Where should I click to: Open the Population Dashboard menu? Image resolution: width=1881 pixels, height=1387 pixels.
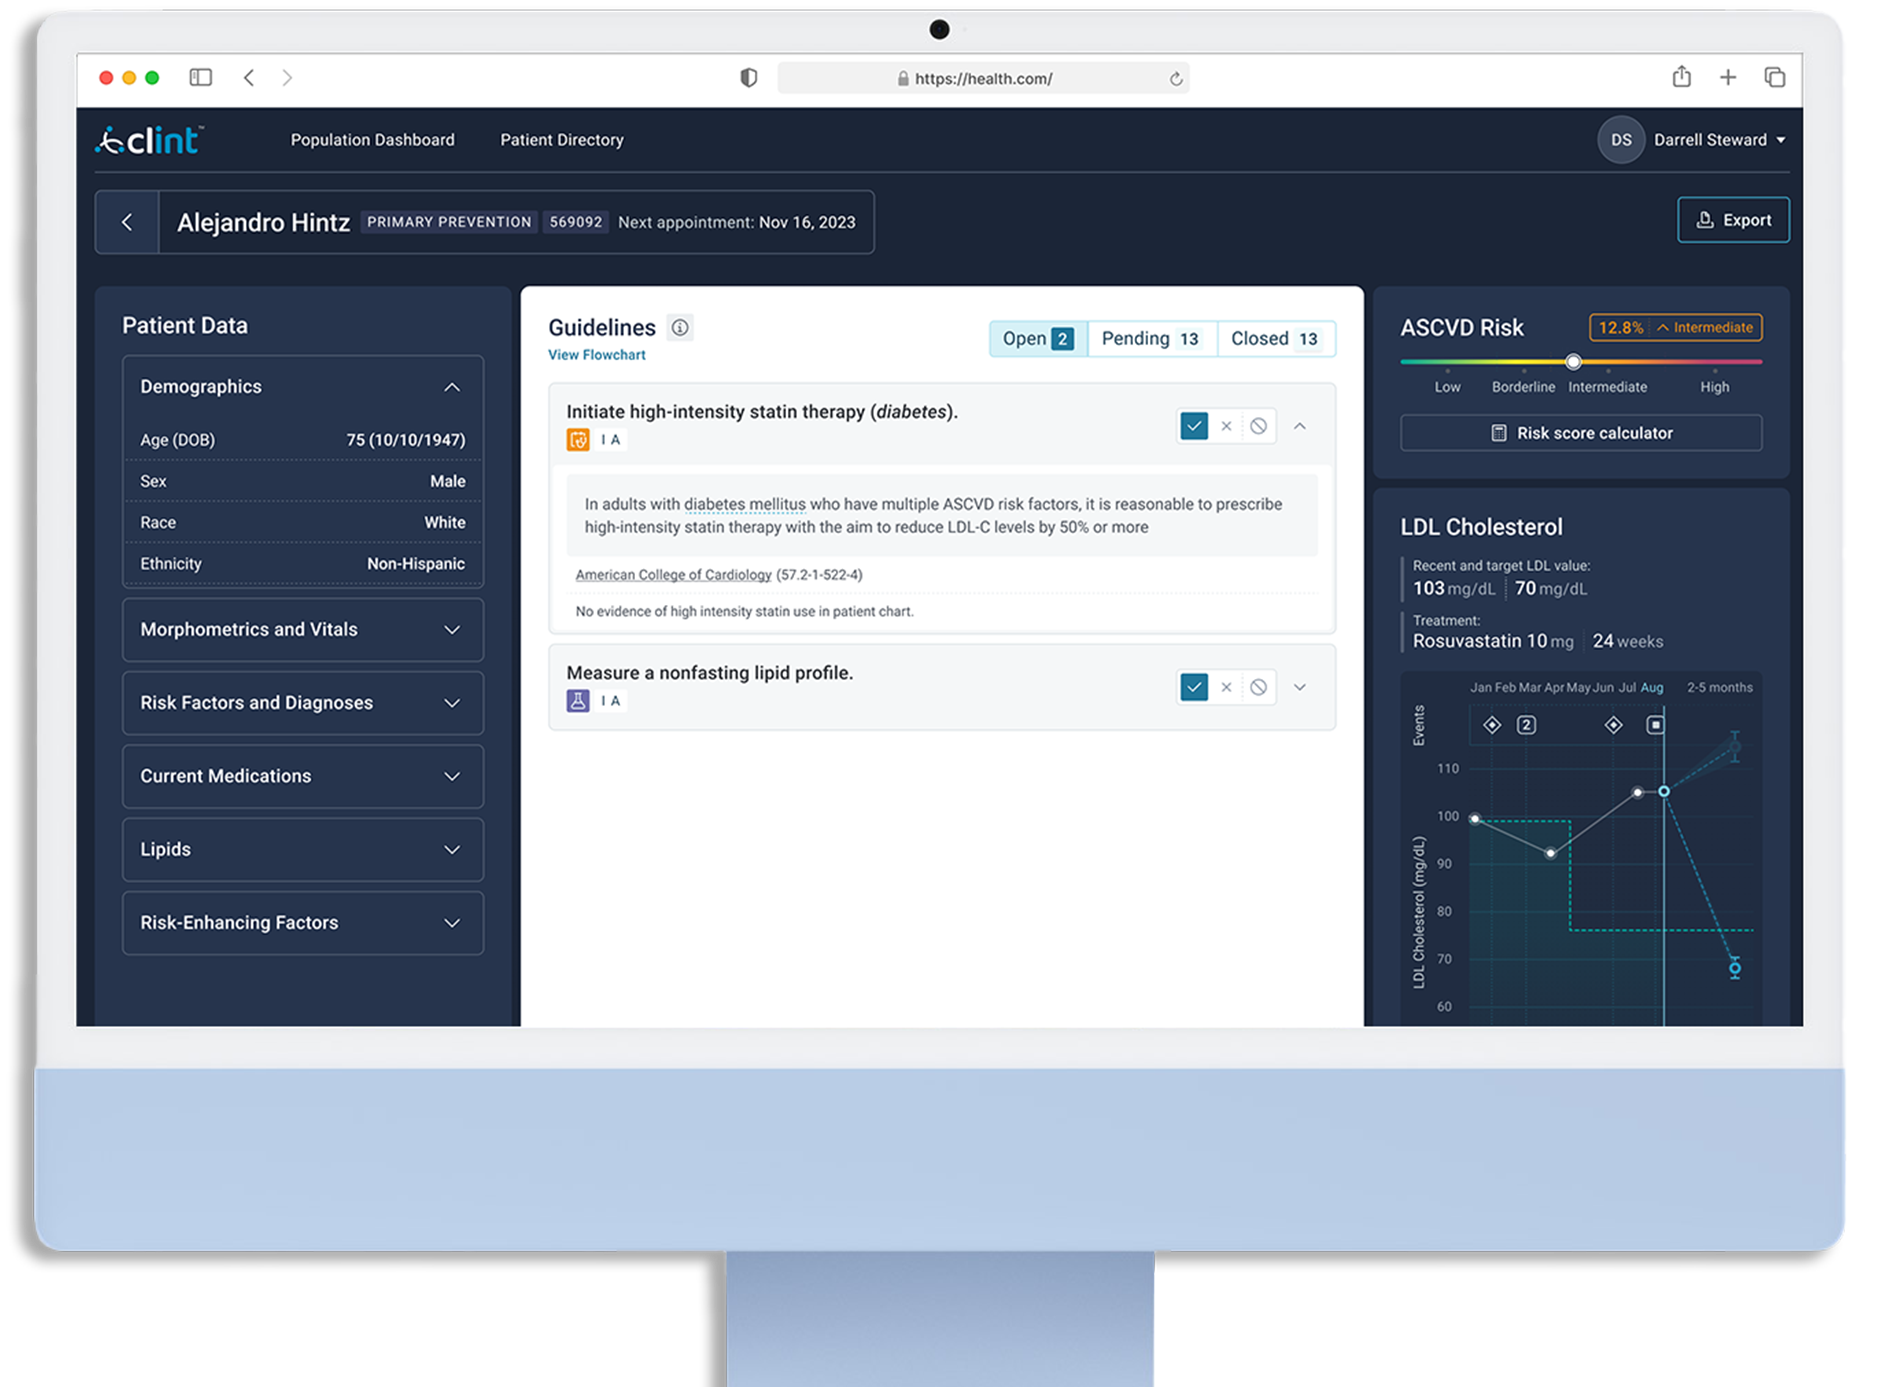pos(372,140)
